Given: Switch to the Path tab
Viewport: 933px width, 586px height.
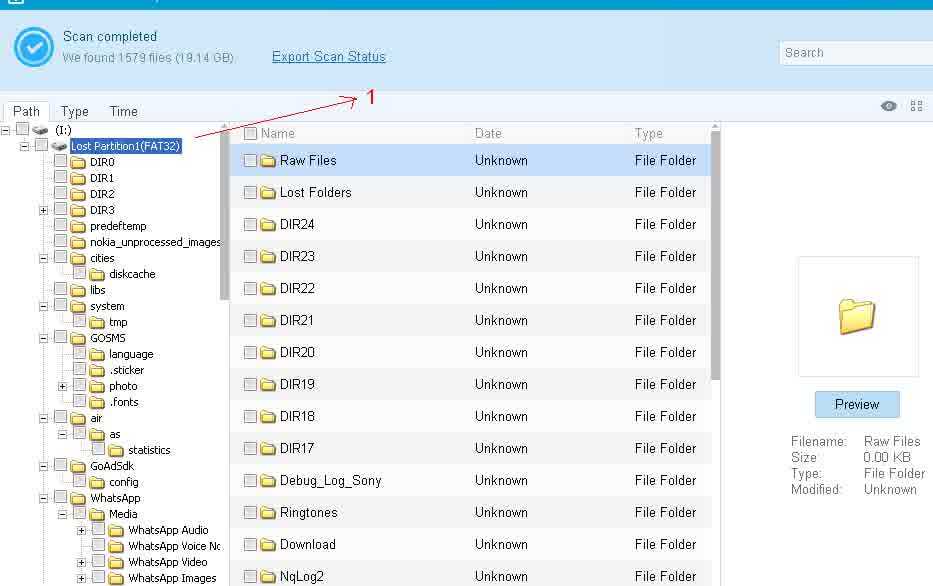Looking at the screenshot, I should click(26, 111).
